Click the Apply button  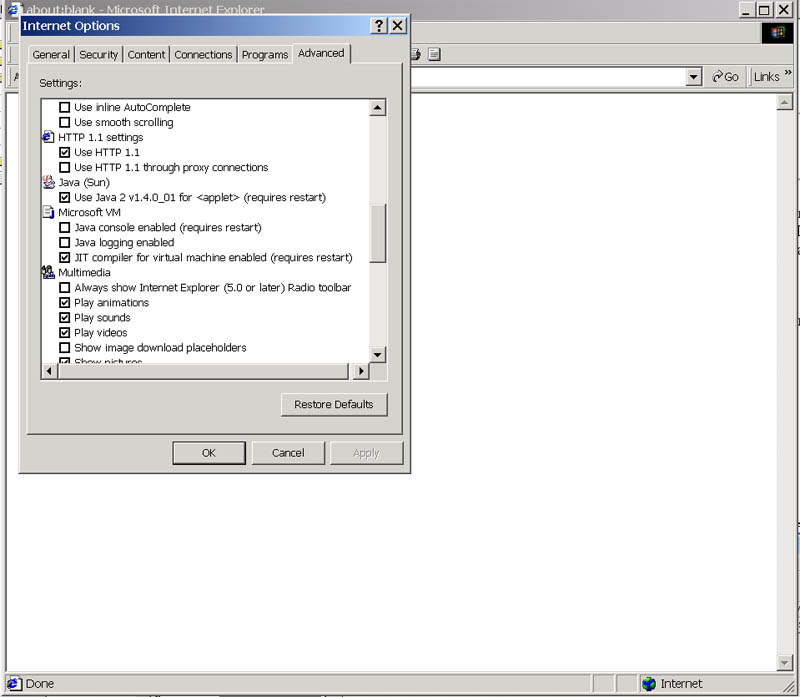[x=366, y=453]
